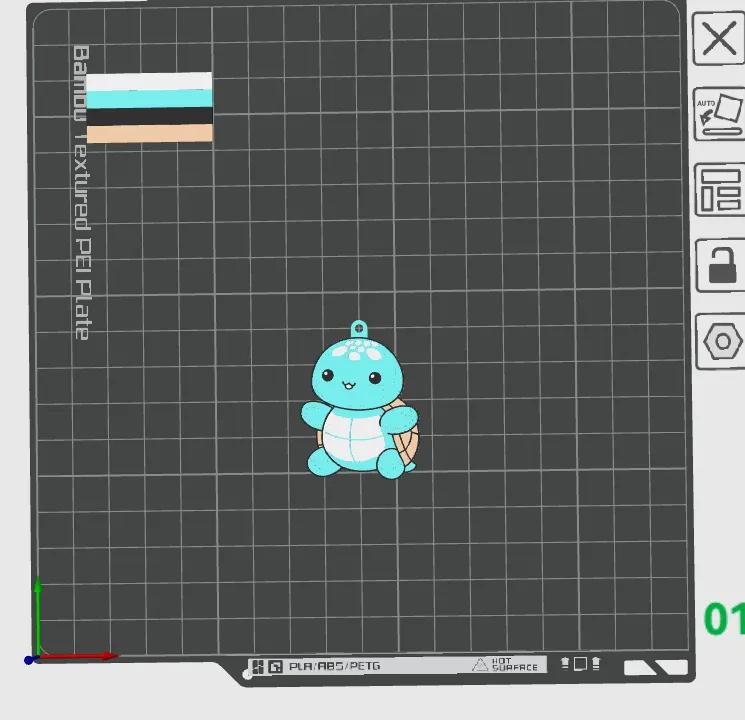This screenshot has width=745, height=720.
Task: Click the arrange objects layout icon
Action: point(720,190)
